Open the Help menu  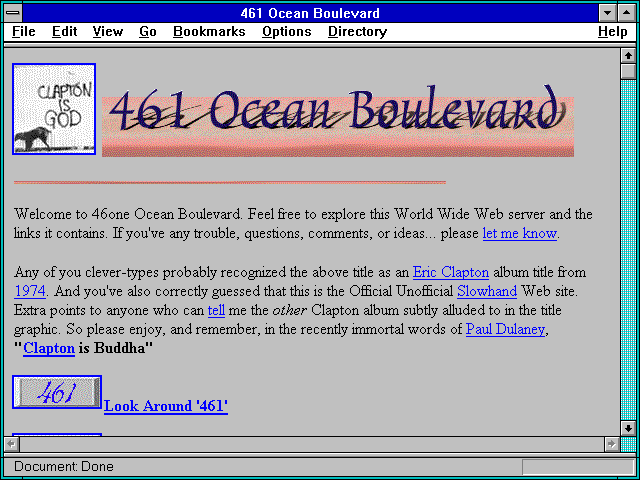(613, 31)
